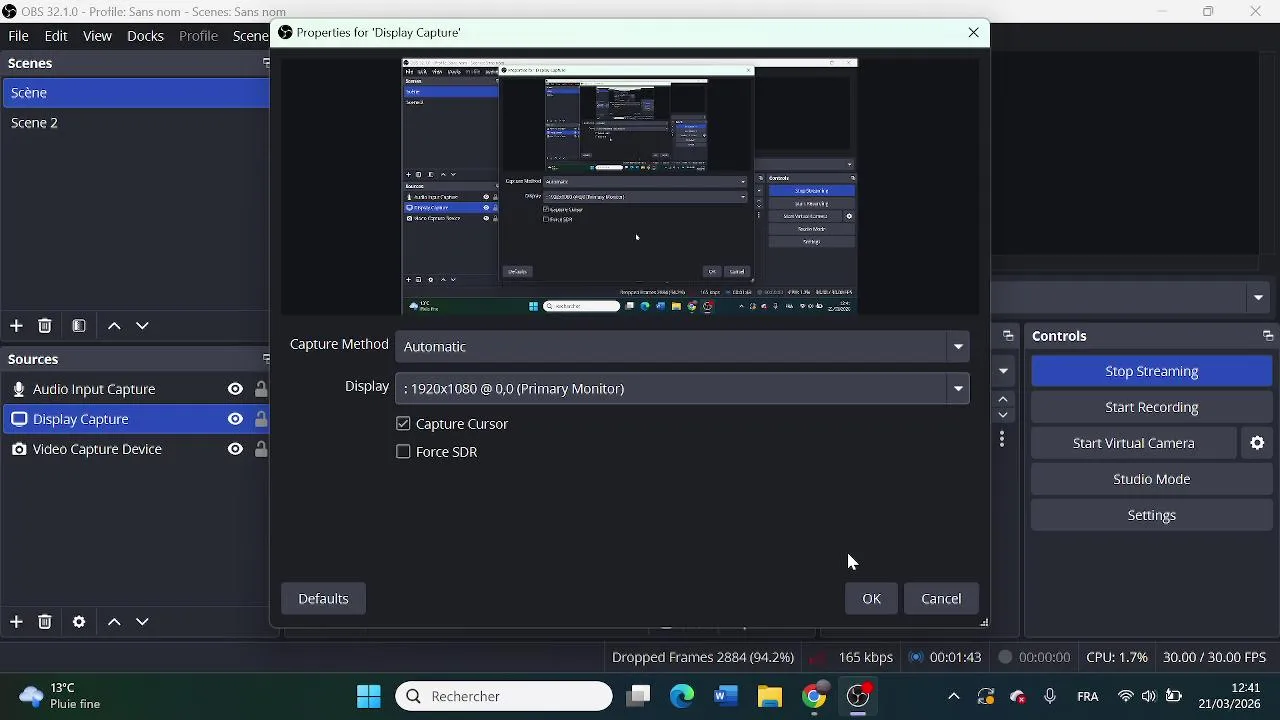Viewport: 1280px width, 720px height.
Task: Open scene filters in Scenes toolbar
Action: [79, 326]
